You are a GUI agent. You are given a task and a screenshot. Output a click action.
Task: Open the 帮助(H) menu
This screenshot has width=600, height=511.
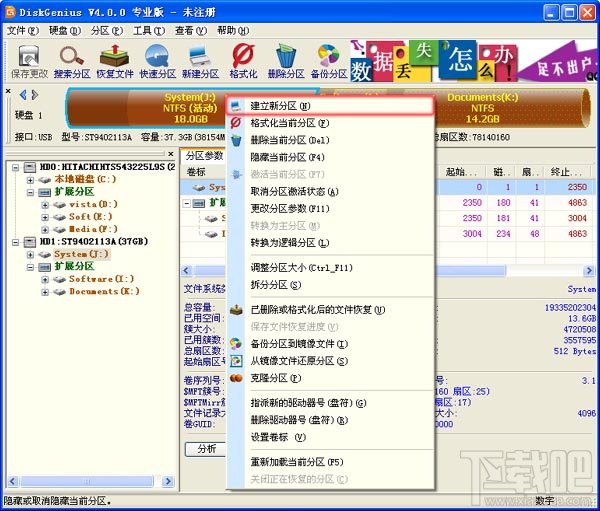click(x=233, y=31)
